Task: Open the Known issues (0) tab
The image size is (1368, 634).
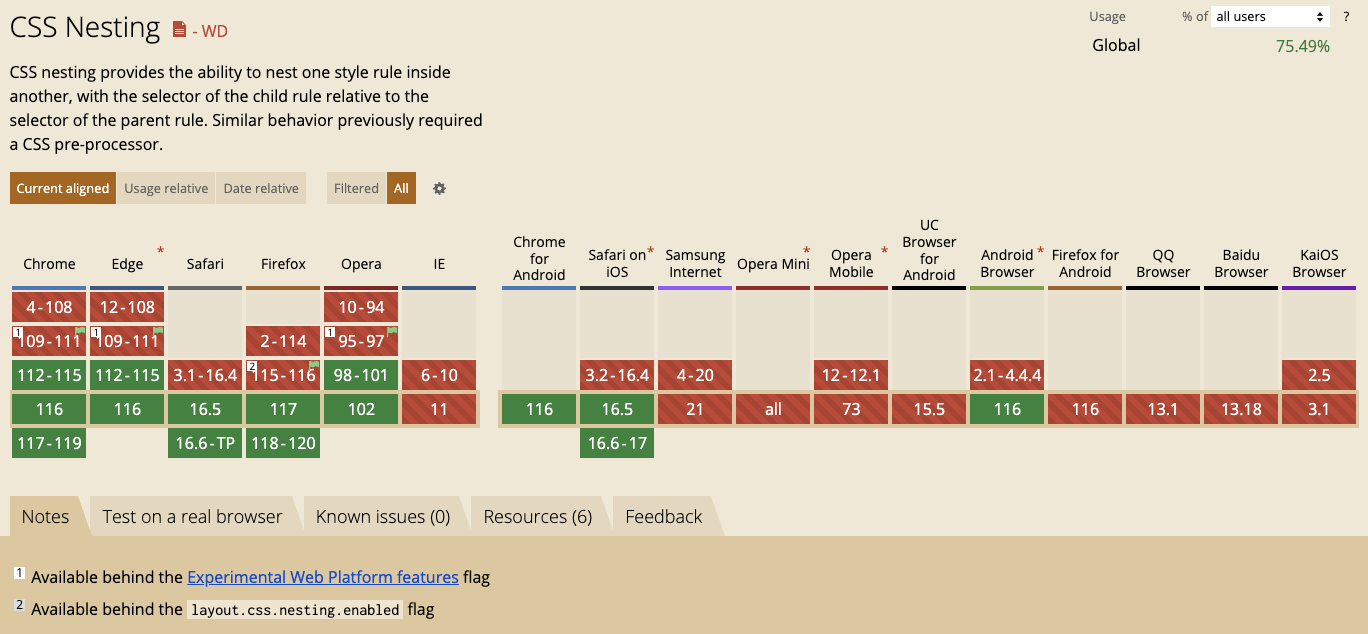Action: pos(383,516)
